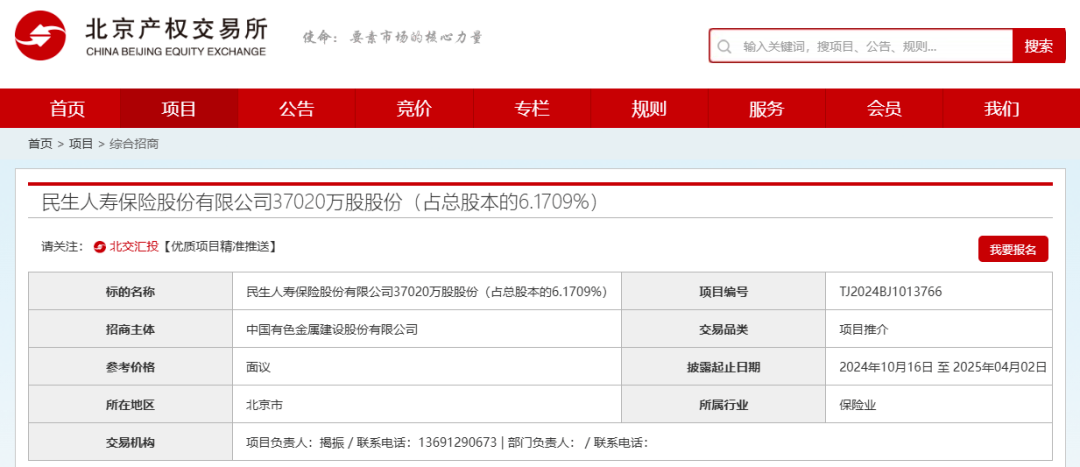Click the 搜索 search button
Image resolution: width=1080 pixels, height=467 pixels.
[1039, 46]
